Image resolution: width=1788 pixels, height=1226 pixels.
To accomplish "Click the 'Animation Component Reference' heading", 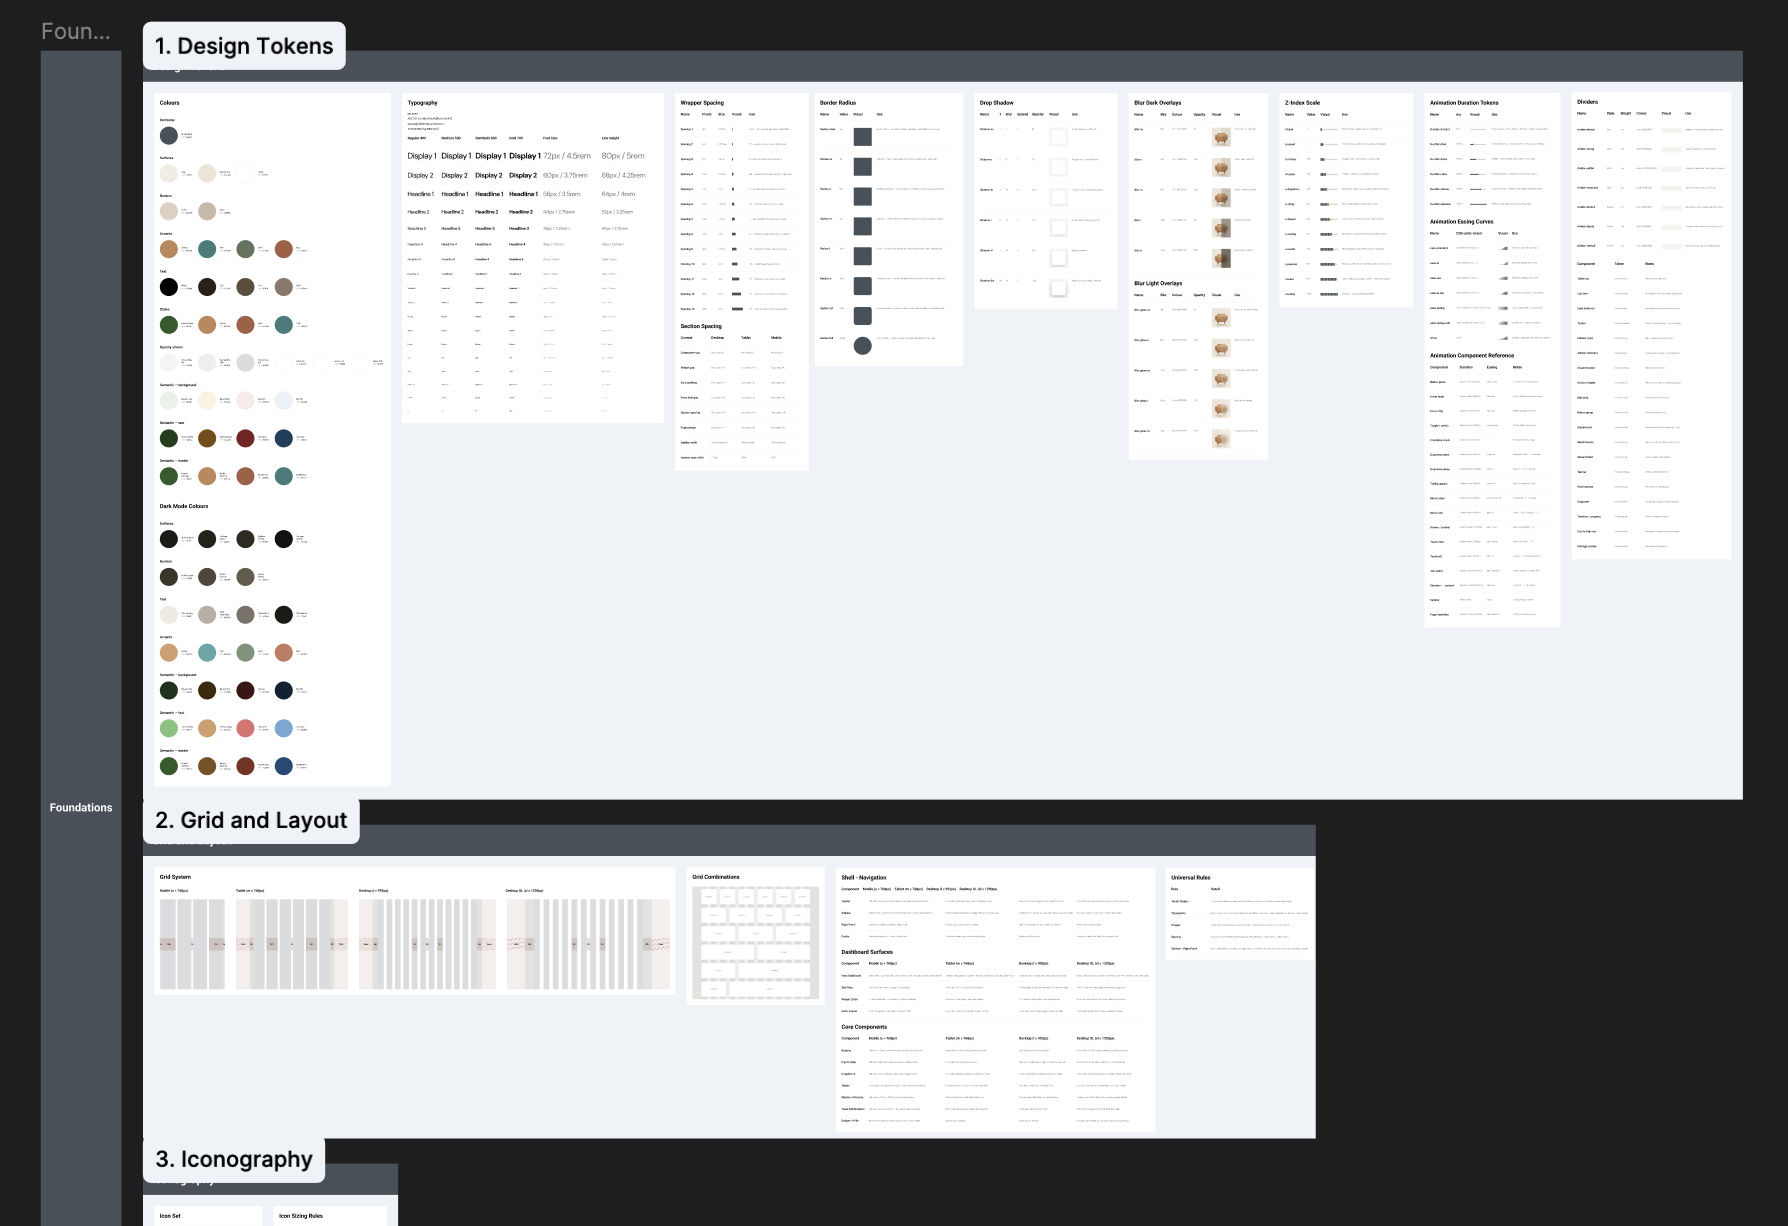I will pyautogui.click(x=1472, y=355).
